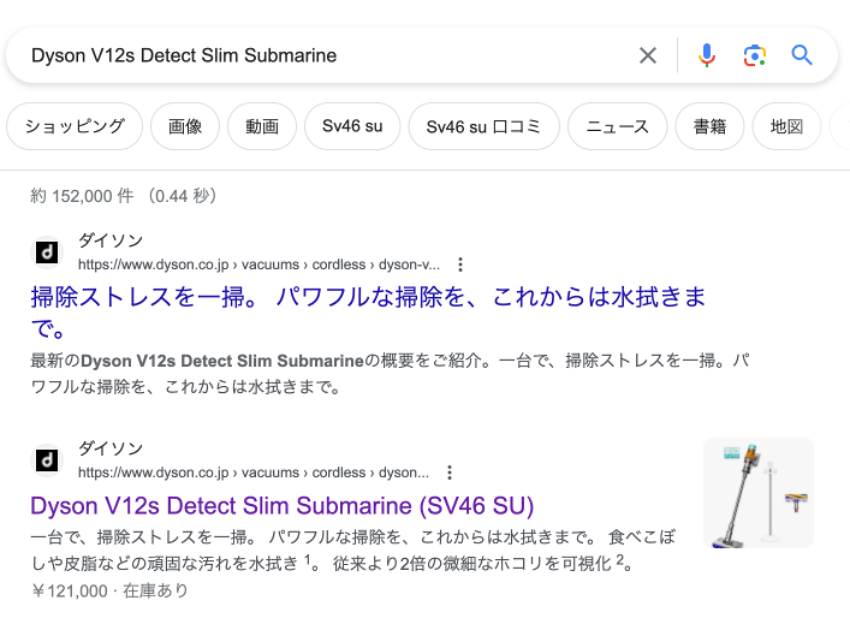Select the Sv46 su suggestion chip

pyautogui.click(x=352, y=127)
